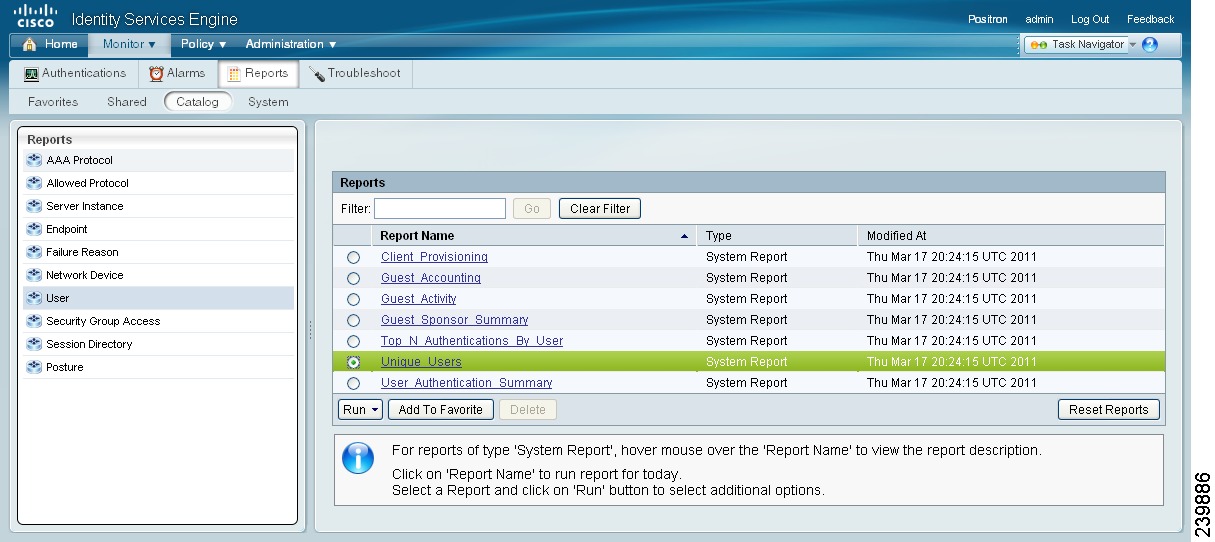Image resolution: width=1215 pixels, height=542 pixels.
Task: Select Unique_Users radio button
Action: click(353, 363)
